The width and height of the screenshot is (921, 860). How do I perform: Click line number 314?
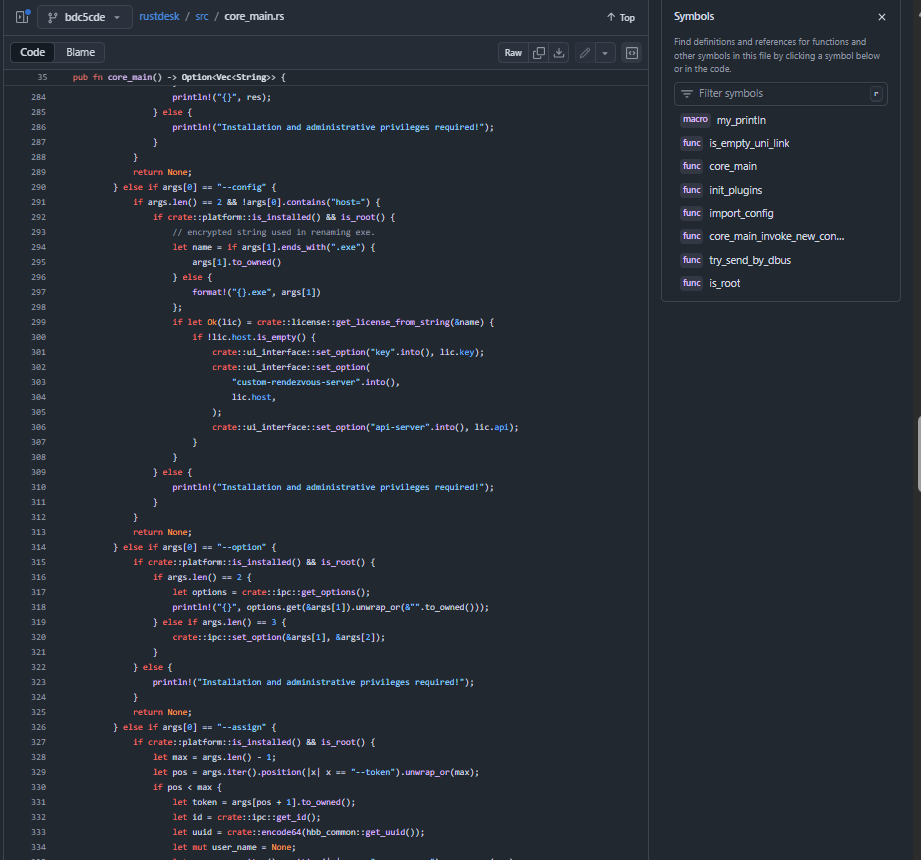pos(38,547)
